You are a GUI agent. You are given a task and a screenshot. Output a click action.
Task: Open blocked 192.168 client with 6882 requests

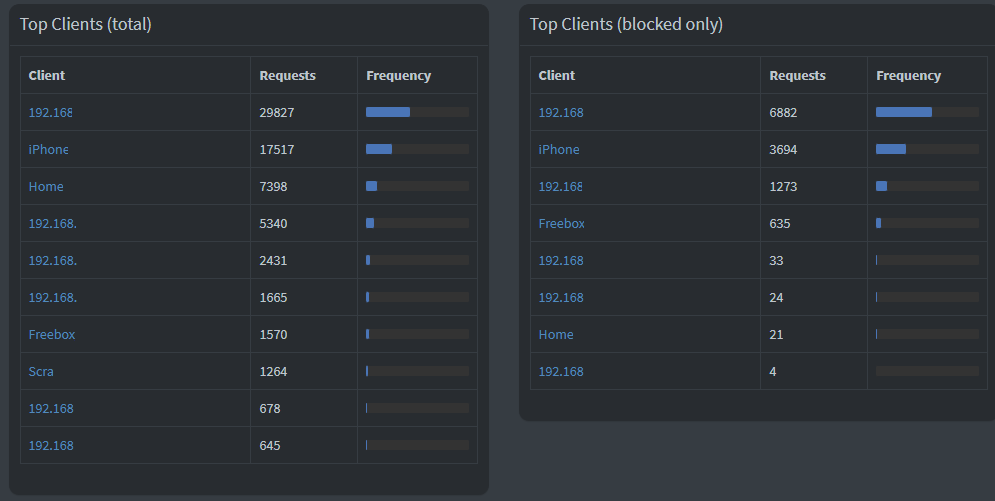coord(561,112)
